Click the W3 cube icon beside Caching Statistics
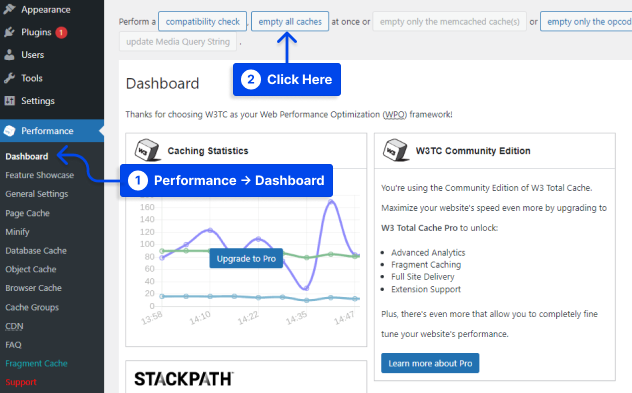632x393 pixels. coord(147,150)
